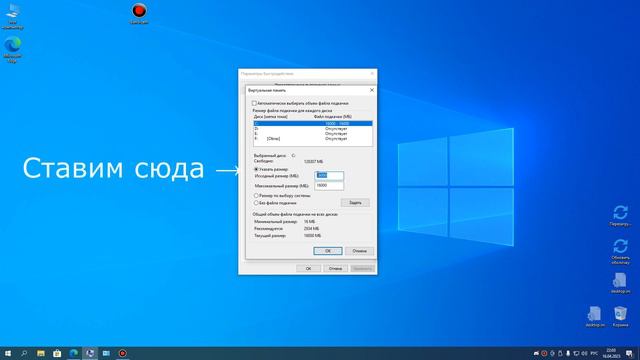Switch to red recorder app on taskbar
640x360 pixels.
tap(122, 353)
